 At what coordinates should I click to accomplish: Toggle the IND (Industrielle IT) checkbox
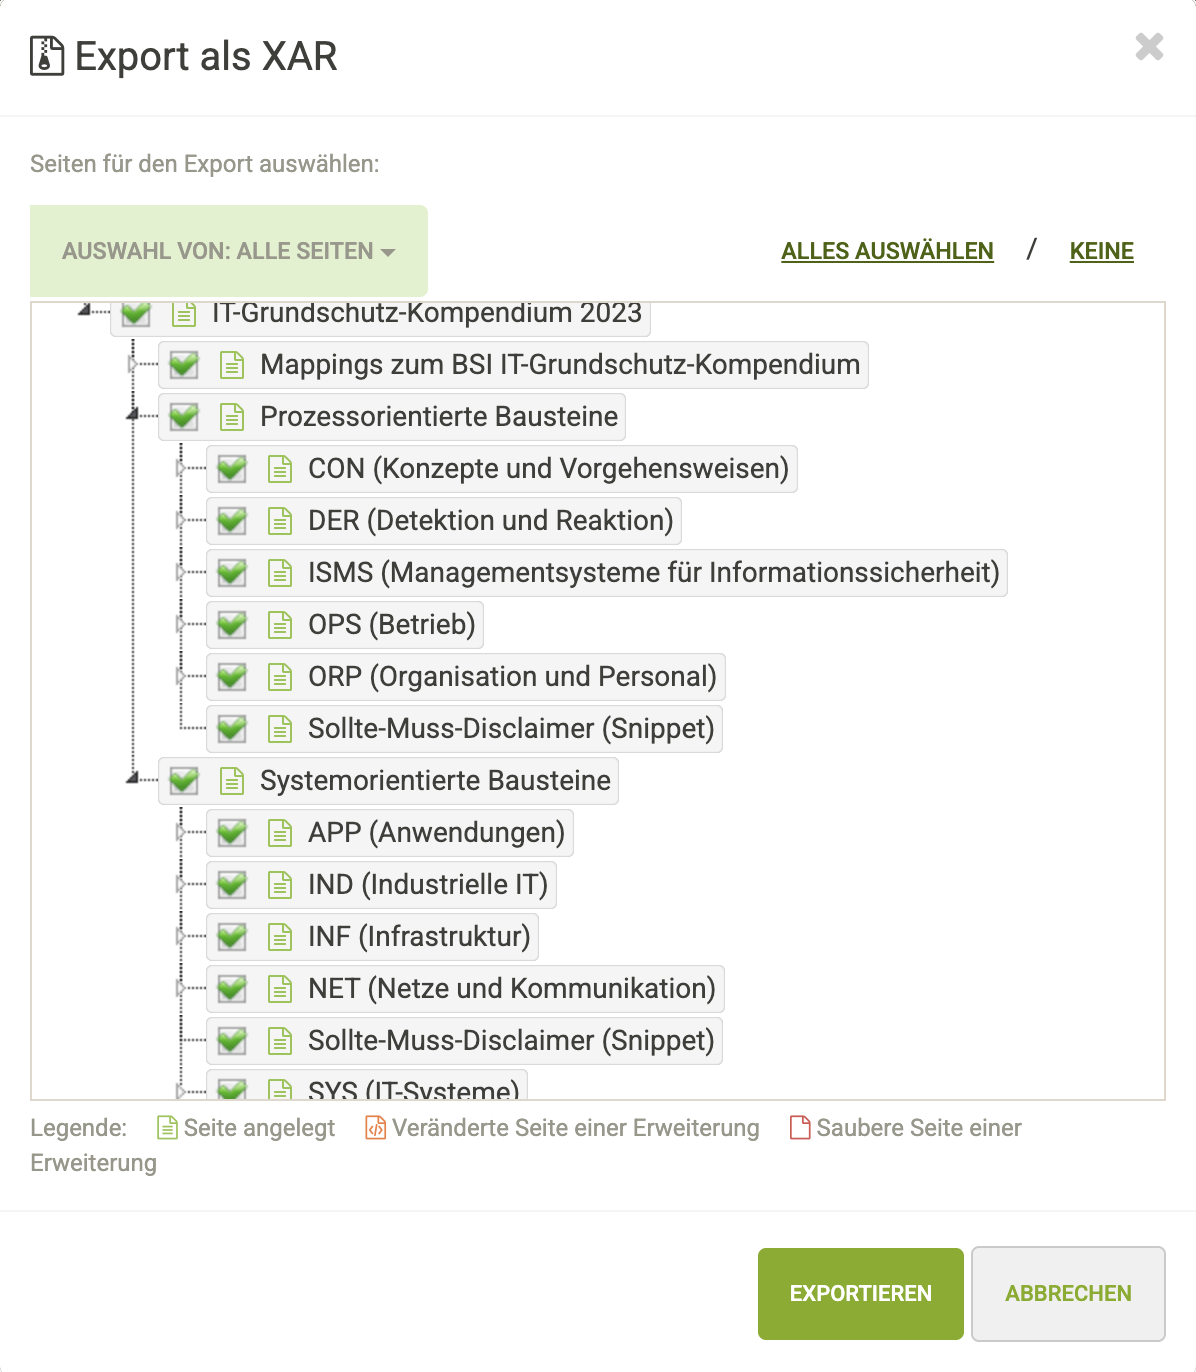pos(232,885)
